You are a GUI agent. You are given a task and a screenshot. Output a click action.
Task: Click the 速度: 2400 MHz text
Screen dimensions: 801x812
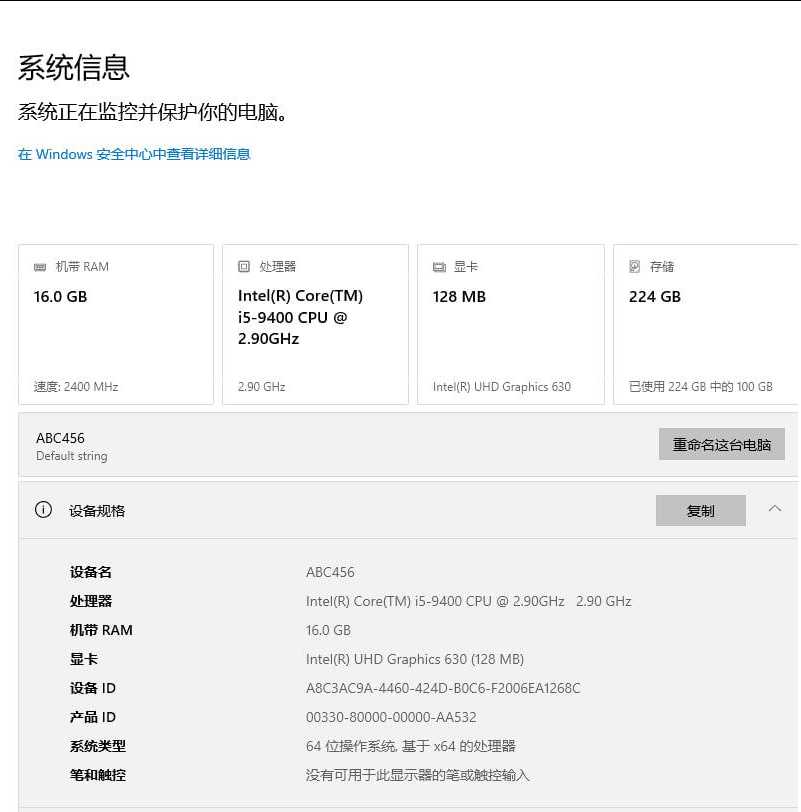pos(76,387)
